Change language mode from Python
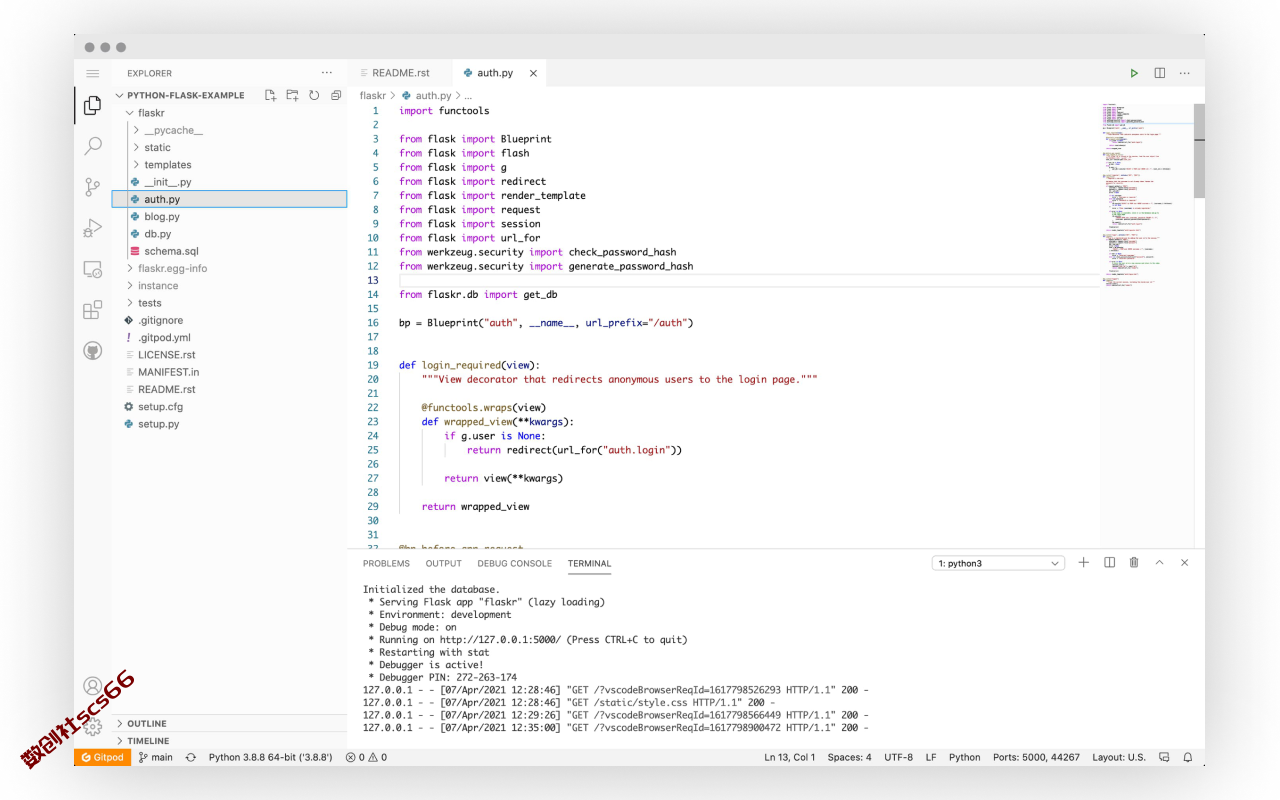Screen dimensions: 1280x800 coord(964,757)
